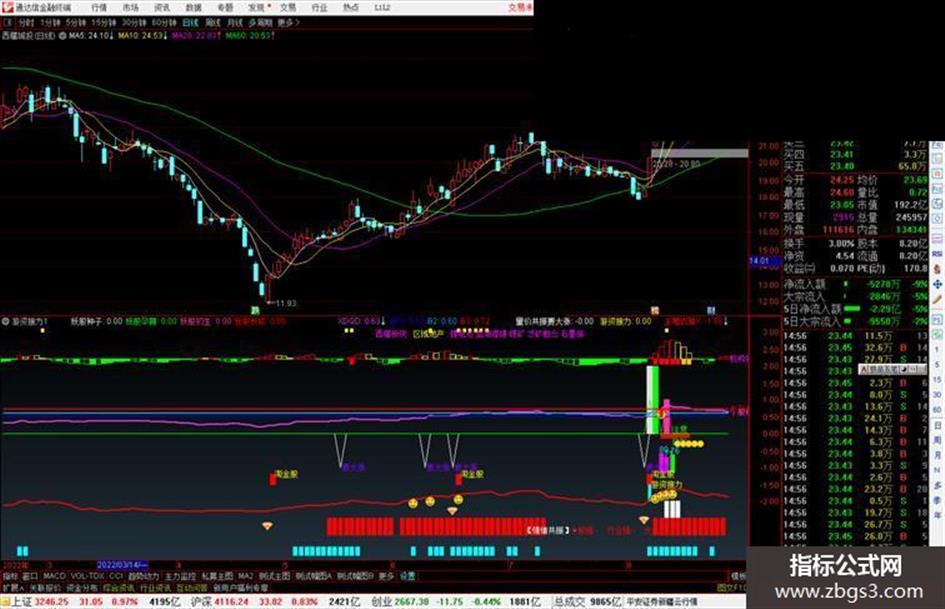Select the CCI indicator tab

tap(116, 576)
